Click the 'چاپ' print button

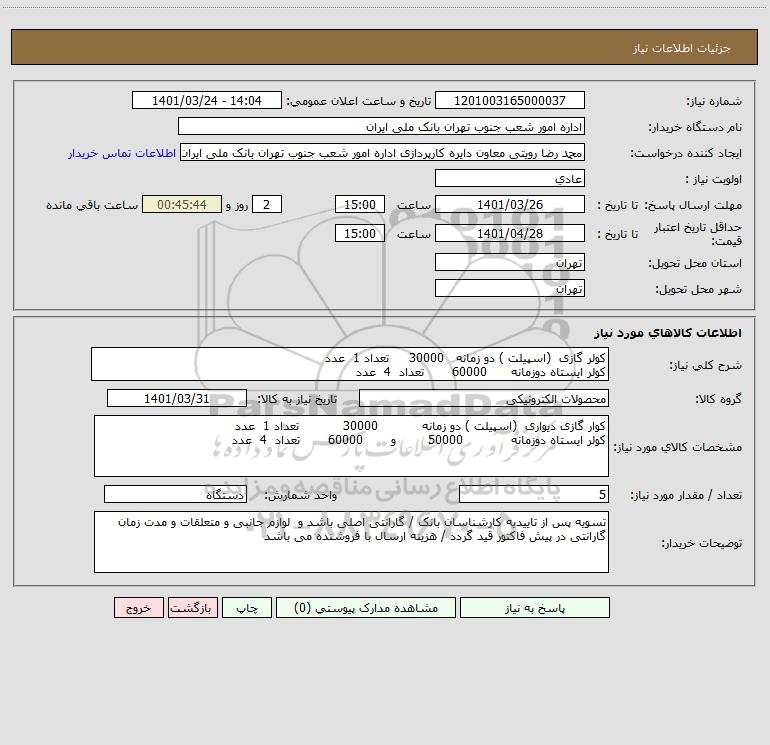pyautogui.click(x=247, y=608)
